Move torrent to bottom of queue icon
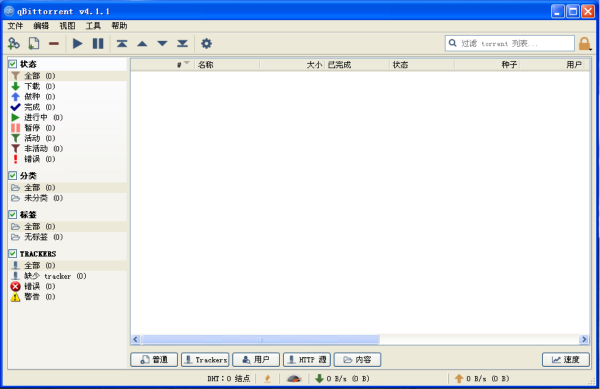Screen dimensions: 600x389 [183, 44]
